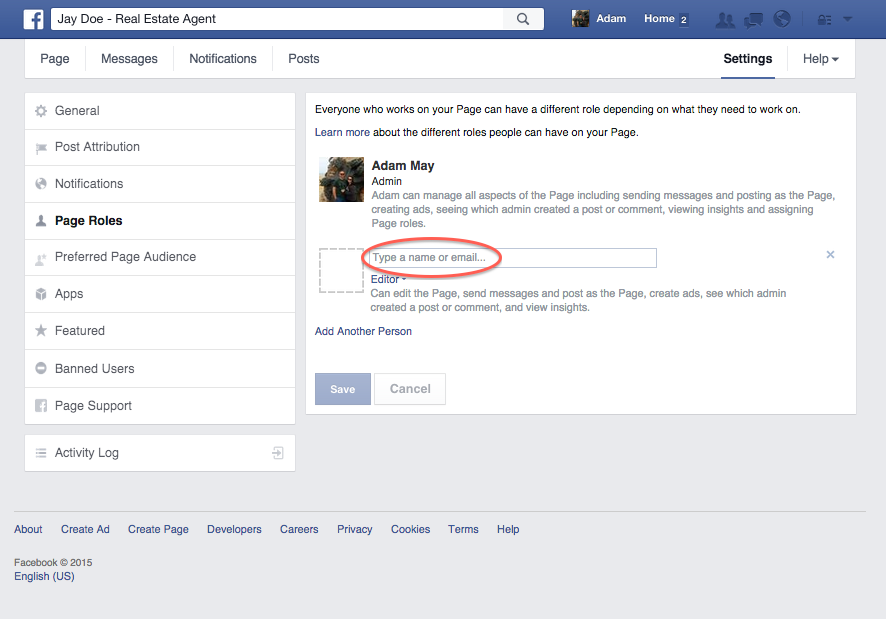
Task: Open Page Support settings
Action: tap(160, 406)
